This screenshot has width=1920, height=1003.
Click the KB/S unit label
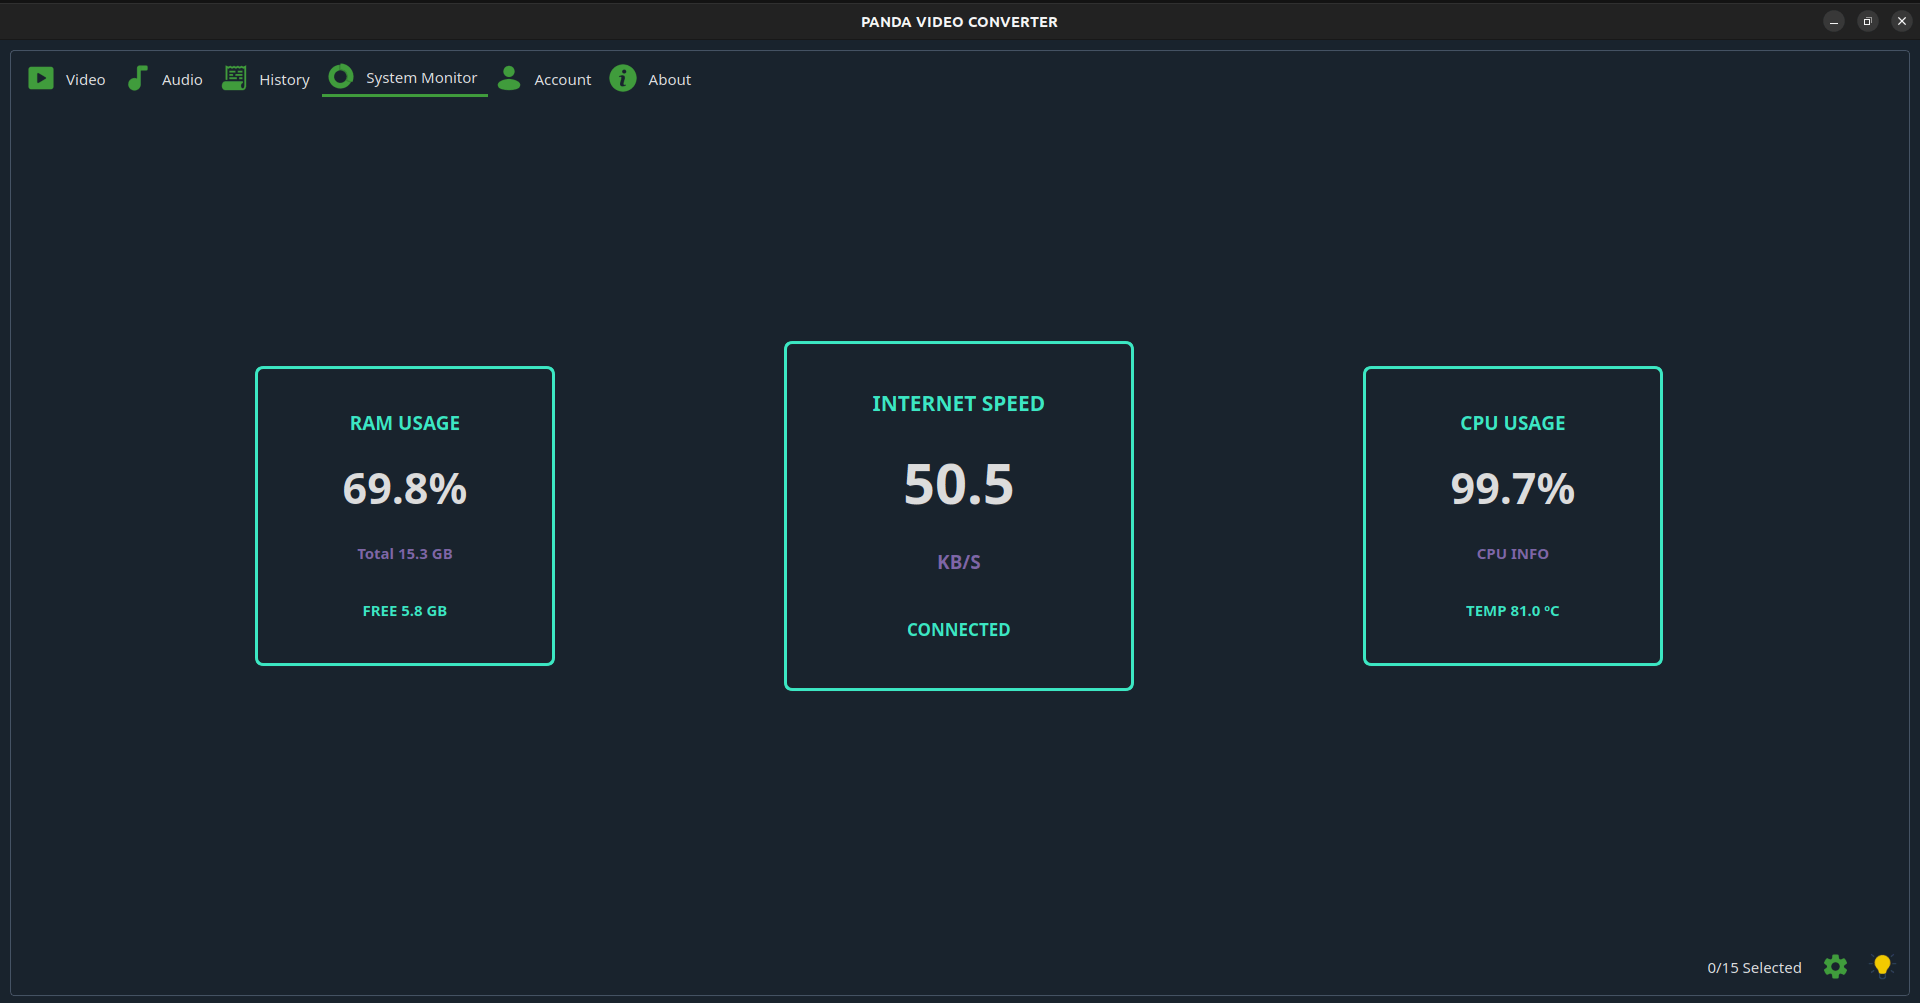pyautogui.click(x=958, y=562)
